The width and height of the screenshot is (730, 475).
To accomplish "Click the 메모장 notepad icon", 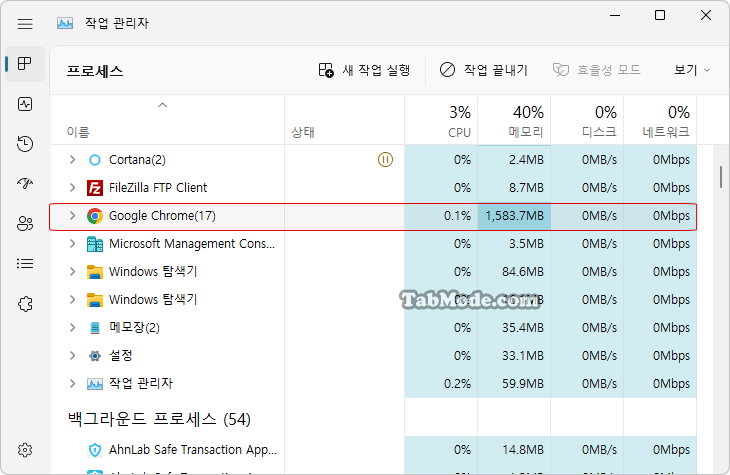I will tap(95, 328).
